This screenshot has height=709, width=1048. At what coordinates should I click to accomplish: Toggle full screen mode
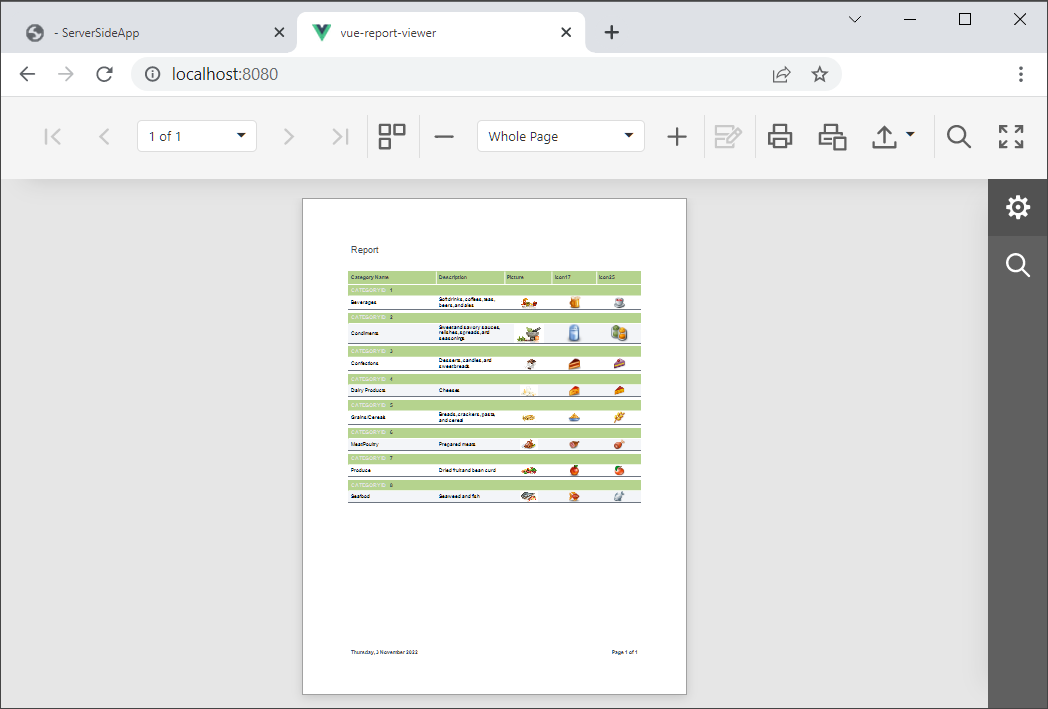[1011, 136]
